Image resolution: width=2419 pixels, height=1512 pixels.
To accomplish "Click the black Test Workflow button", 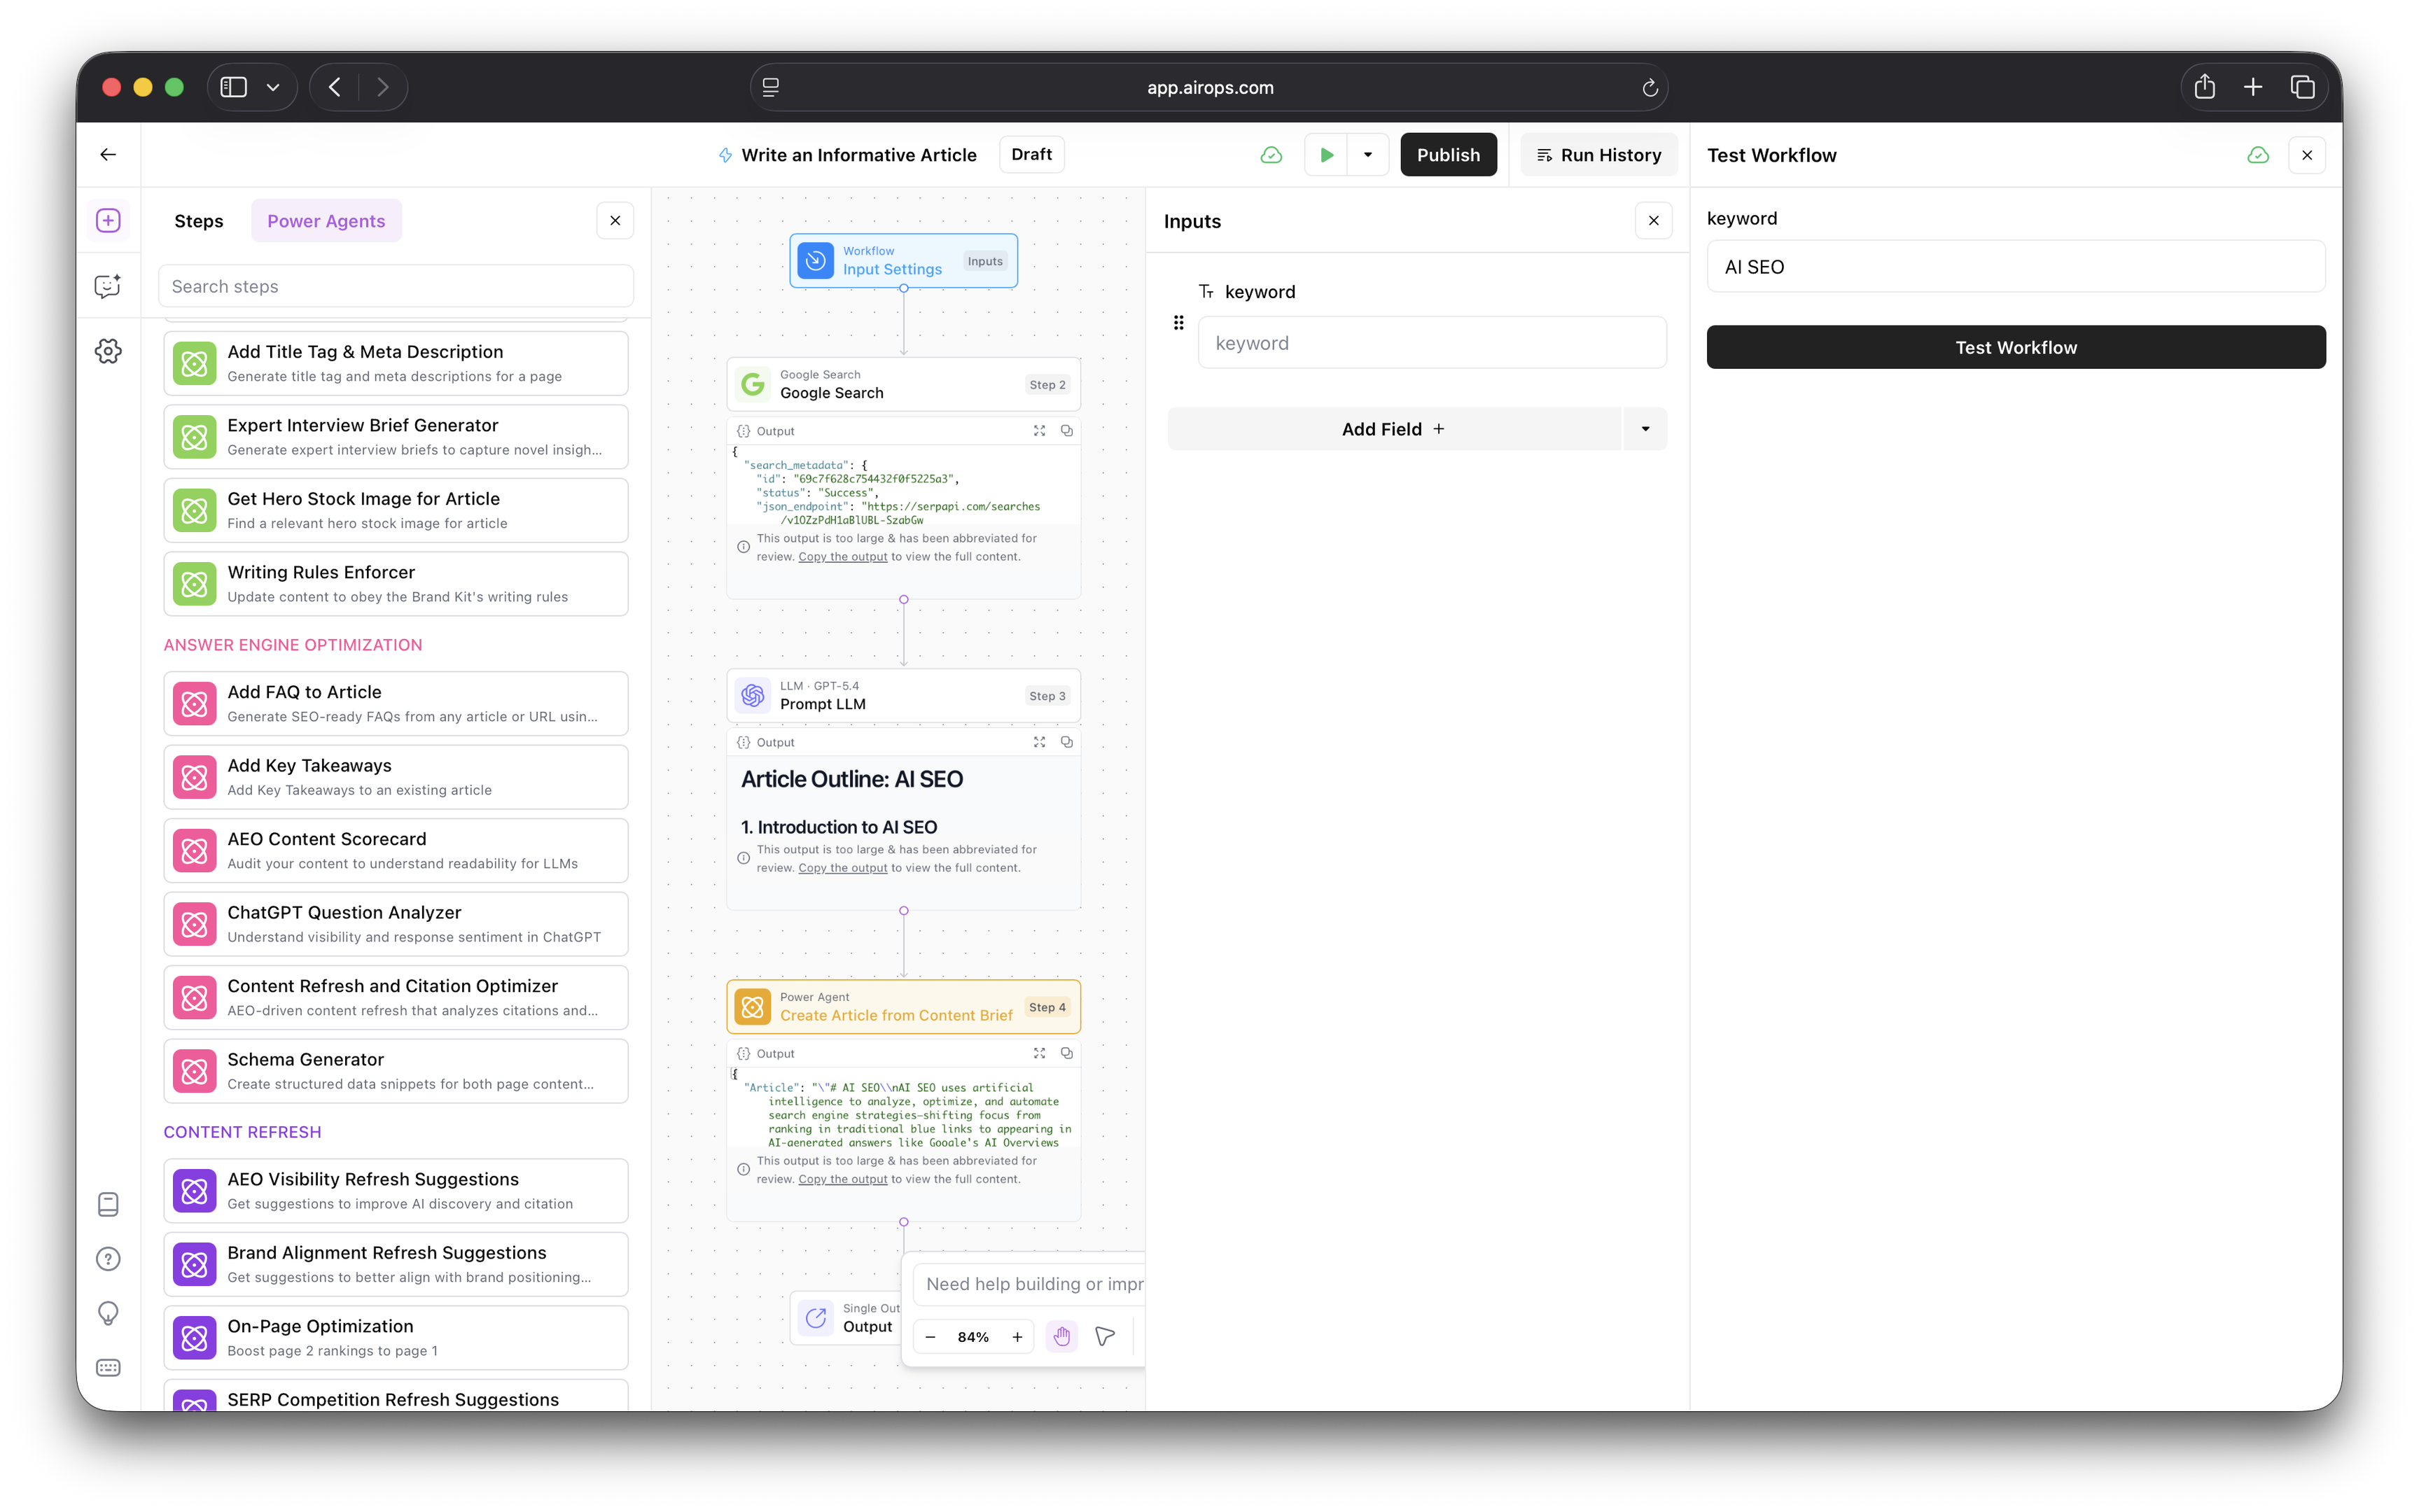I will coord(2015,347).
